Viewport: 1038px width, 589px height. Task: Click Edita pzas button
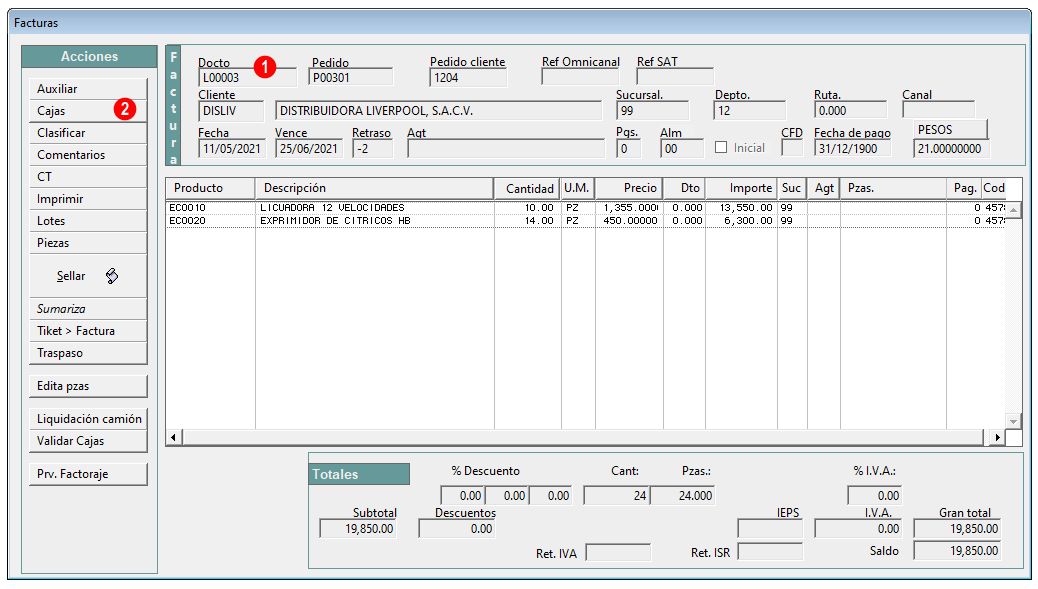tap(88, 386)
